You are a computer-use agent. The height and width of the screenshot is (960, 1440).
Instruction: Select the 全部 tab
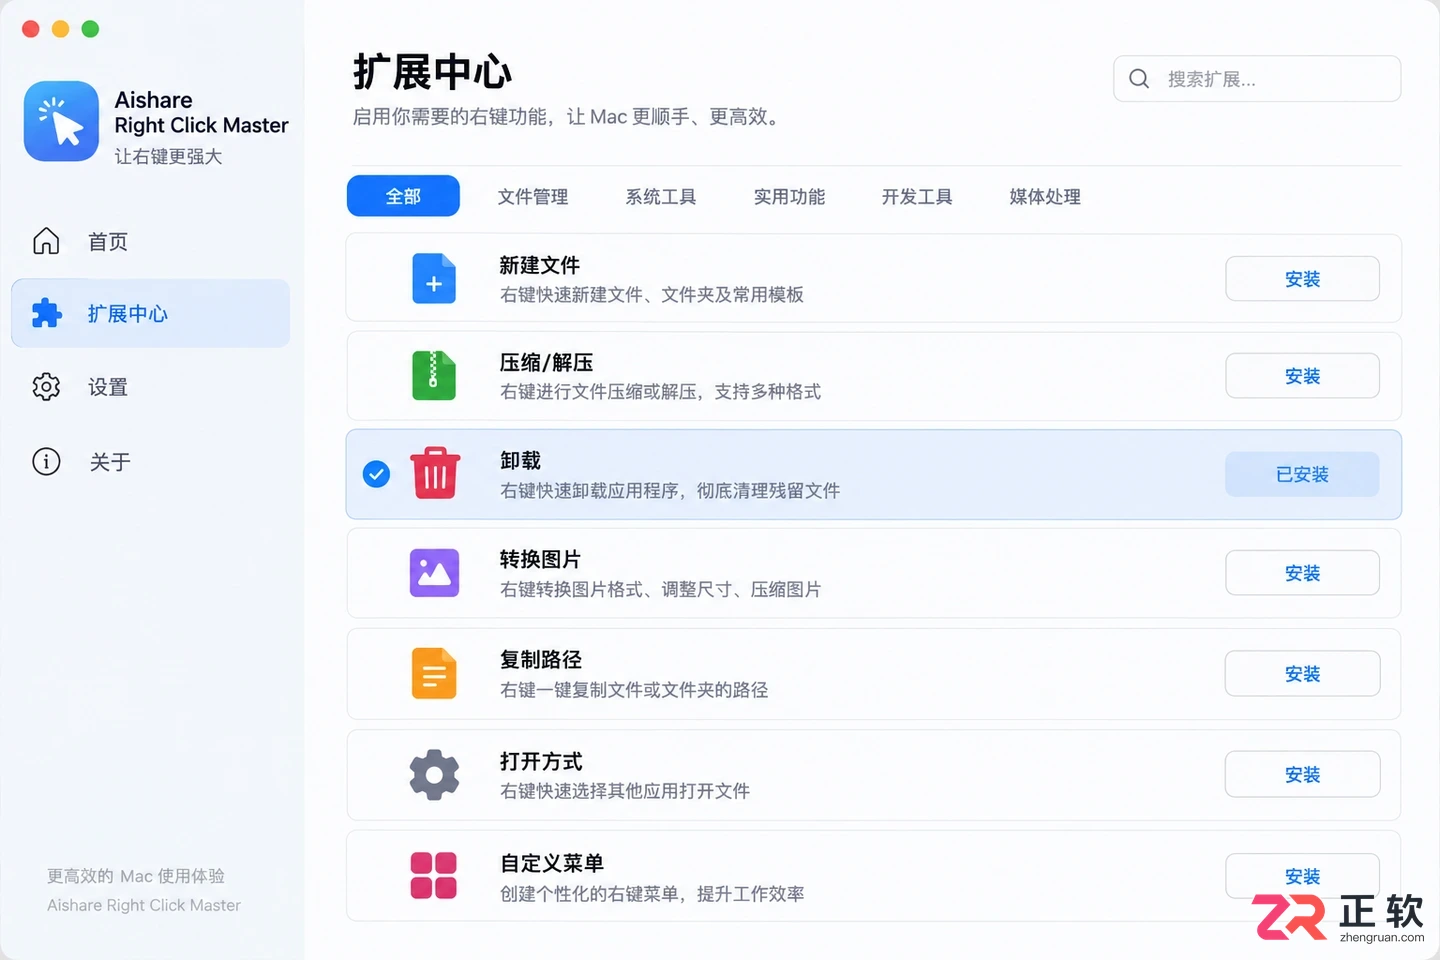coord(403,196)
